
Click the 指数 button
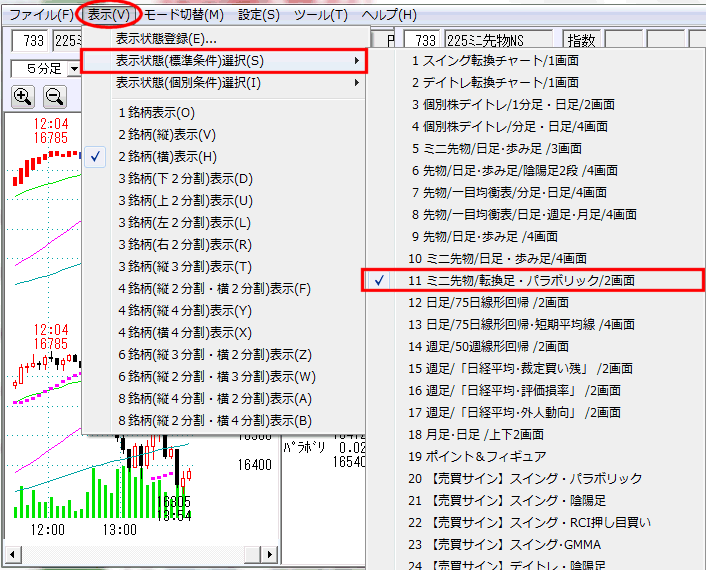pos(581,41)
